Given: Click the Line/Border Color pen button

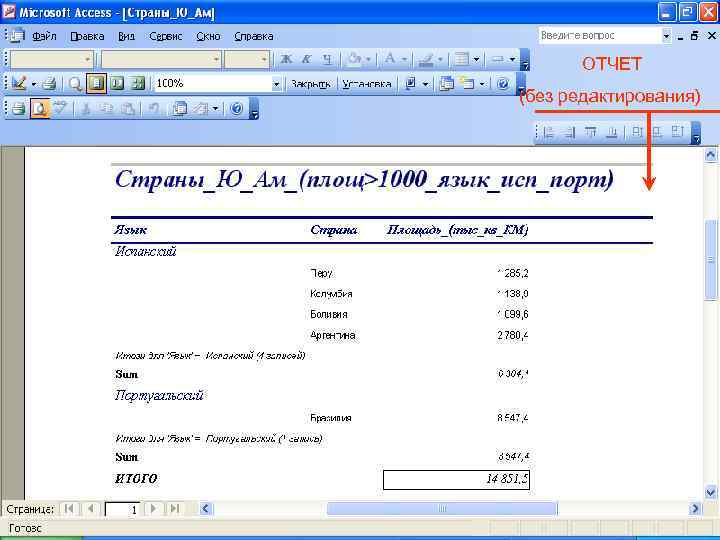Looking at the screenshot, I should point(426,59).
